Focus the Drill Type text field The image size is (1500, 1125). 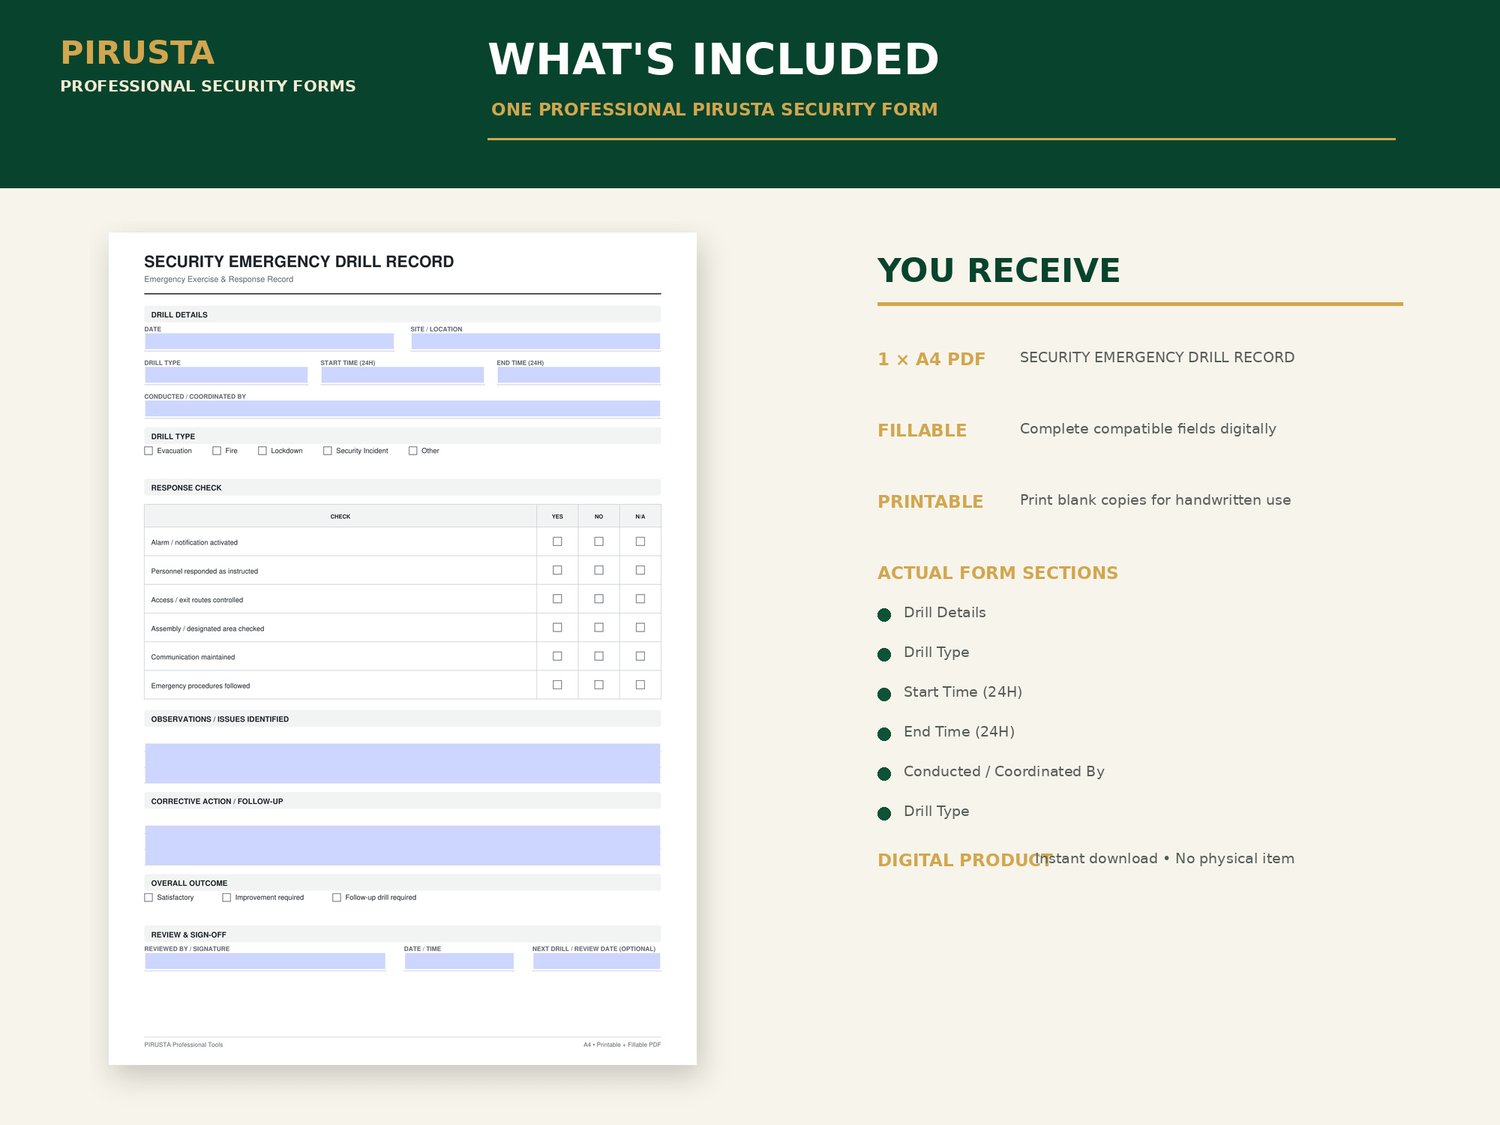[x=226, y=375]
